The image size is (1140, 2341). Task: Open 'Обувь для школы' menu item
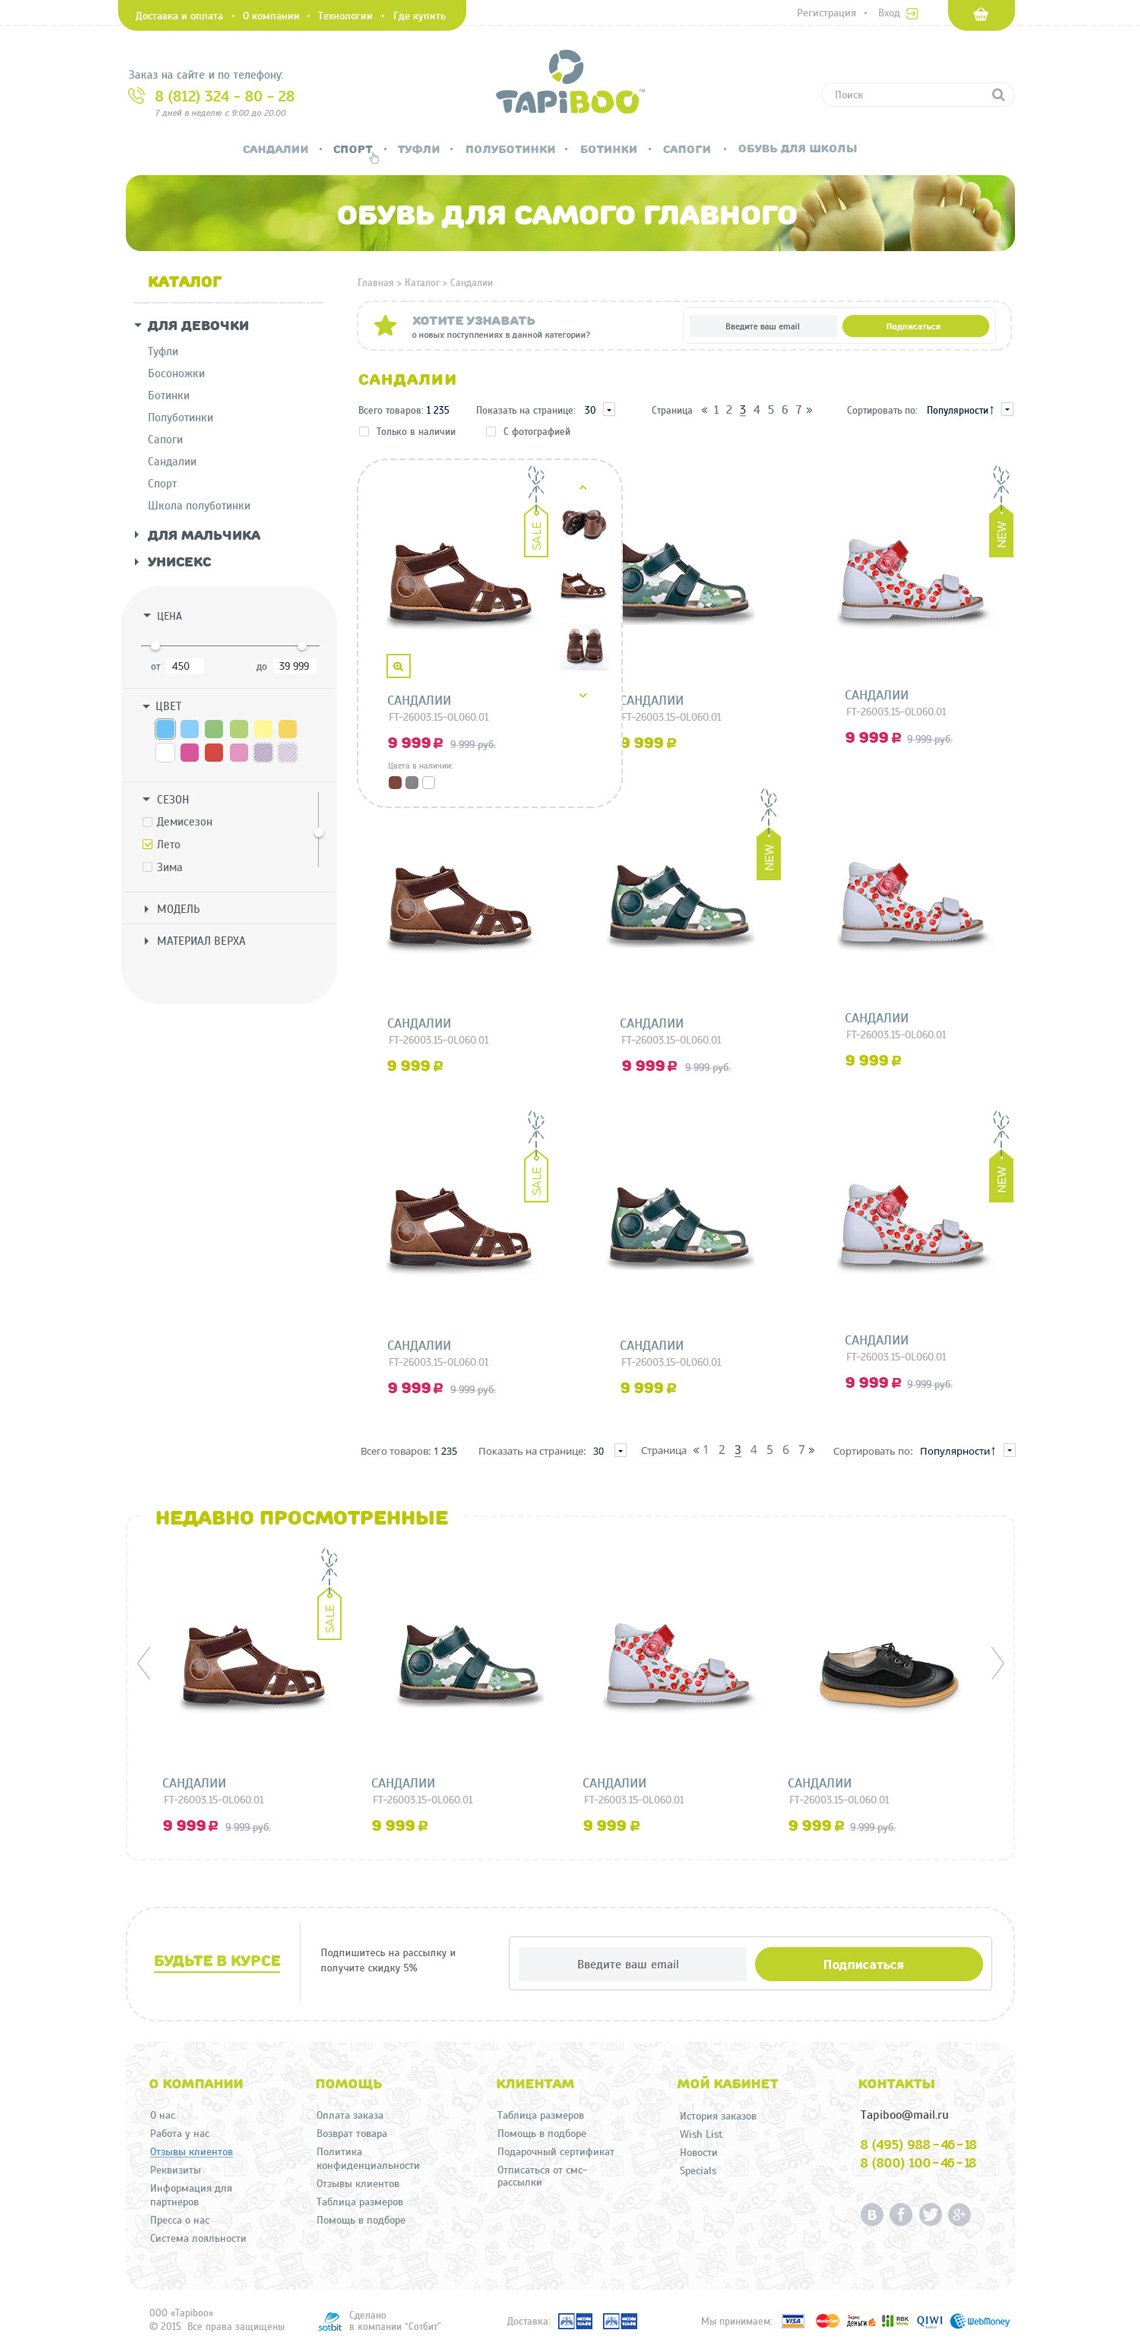pyautogui.click(x=797, y=149)
